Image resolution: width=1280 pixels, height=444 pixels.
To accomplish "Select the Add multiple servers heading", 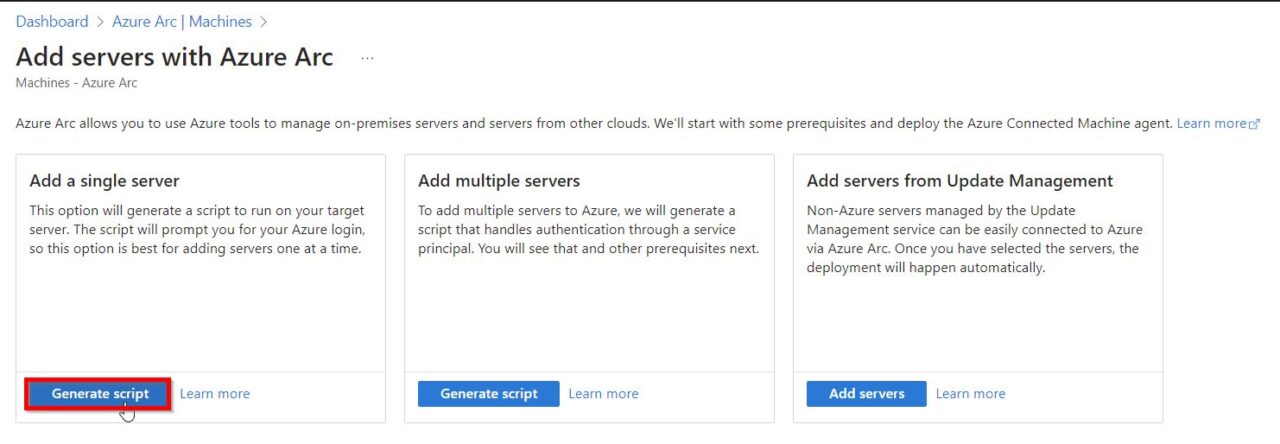I will coord(499,181).
